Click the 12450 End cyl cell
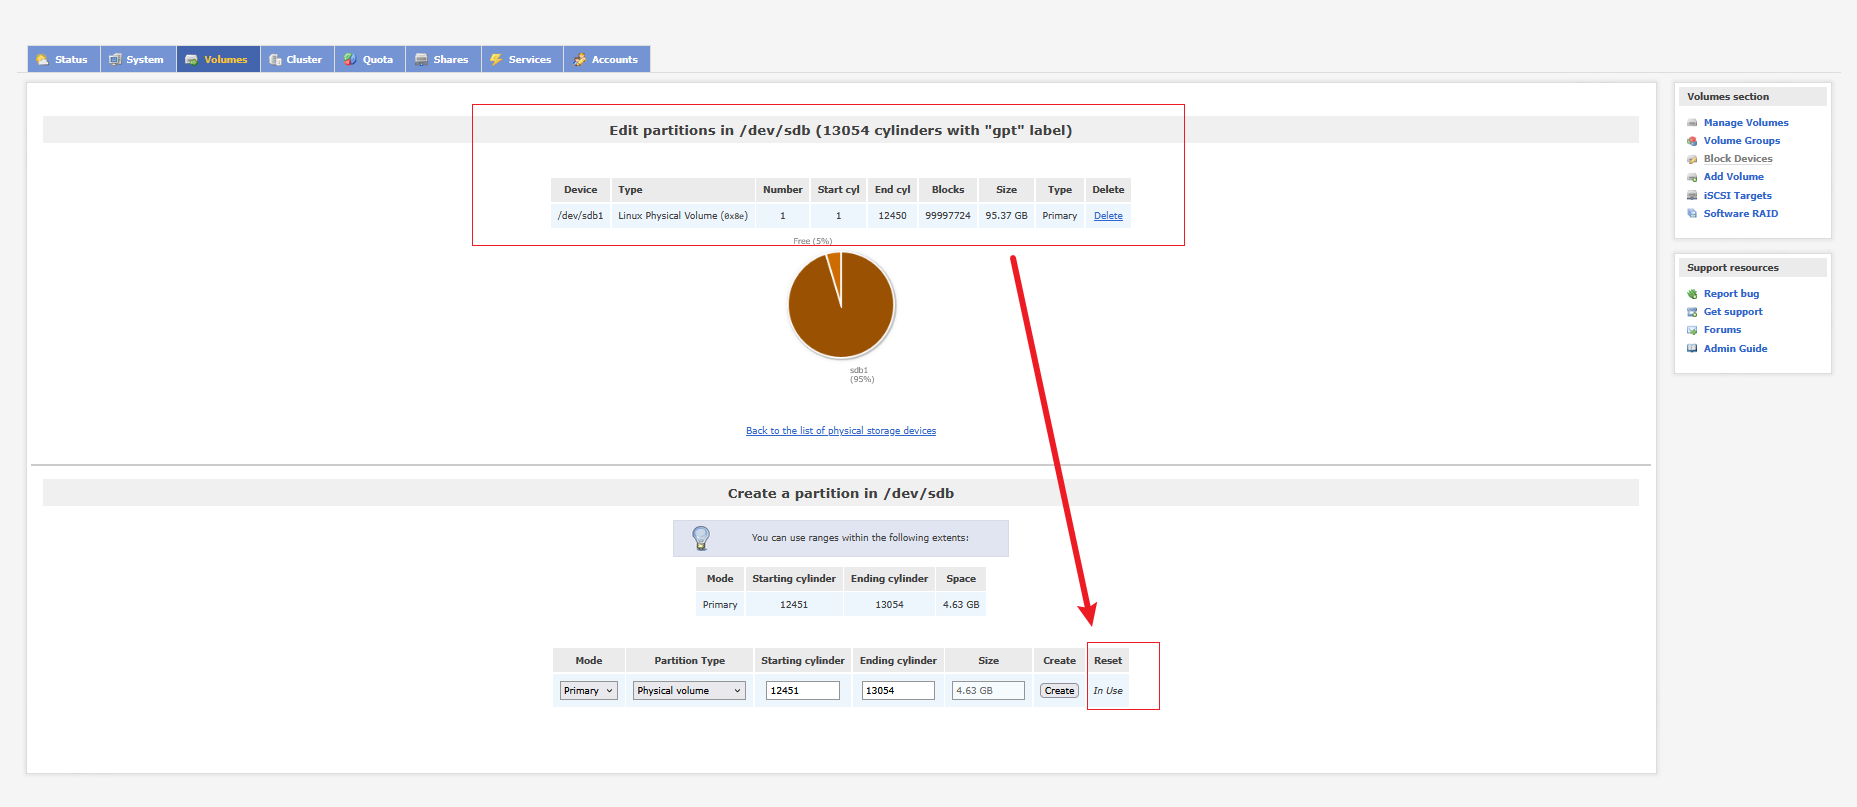 [892, 216]
